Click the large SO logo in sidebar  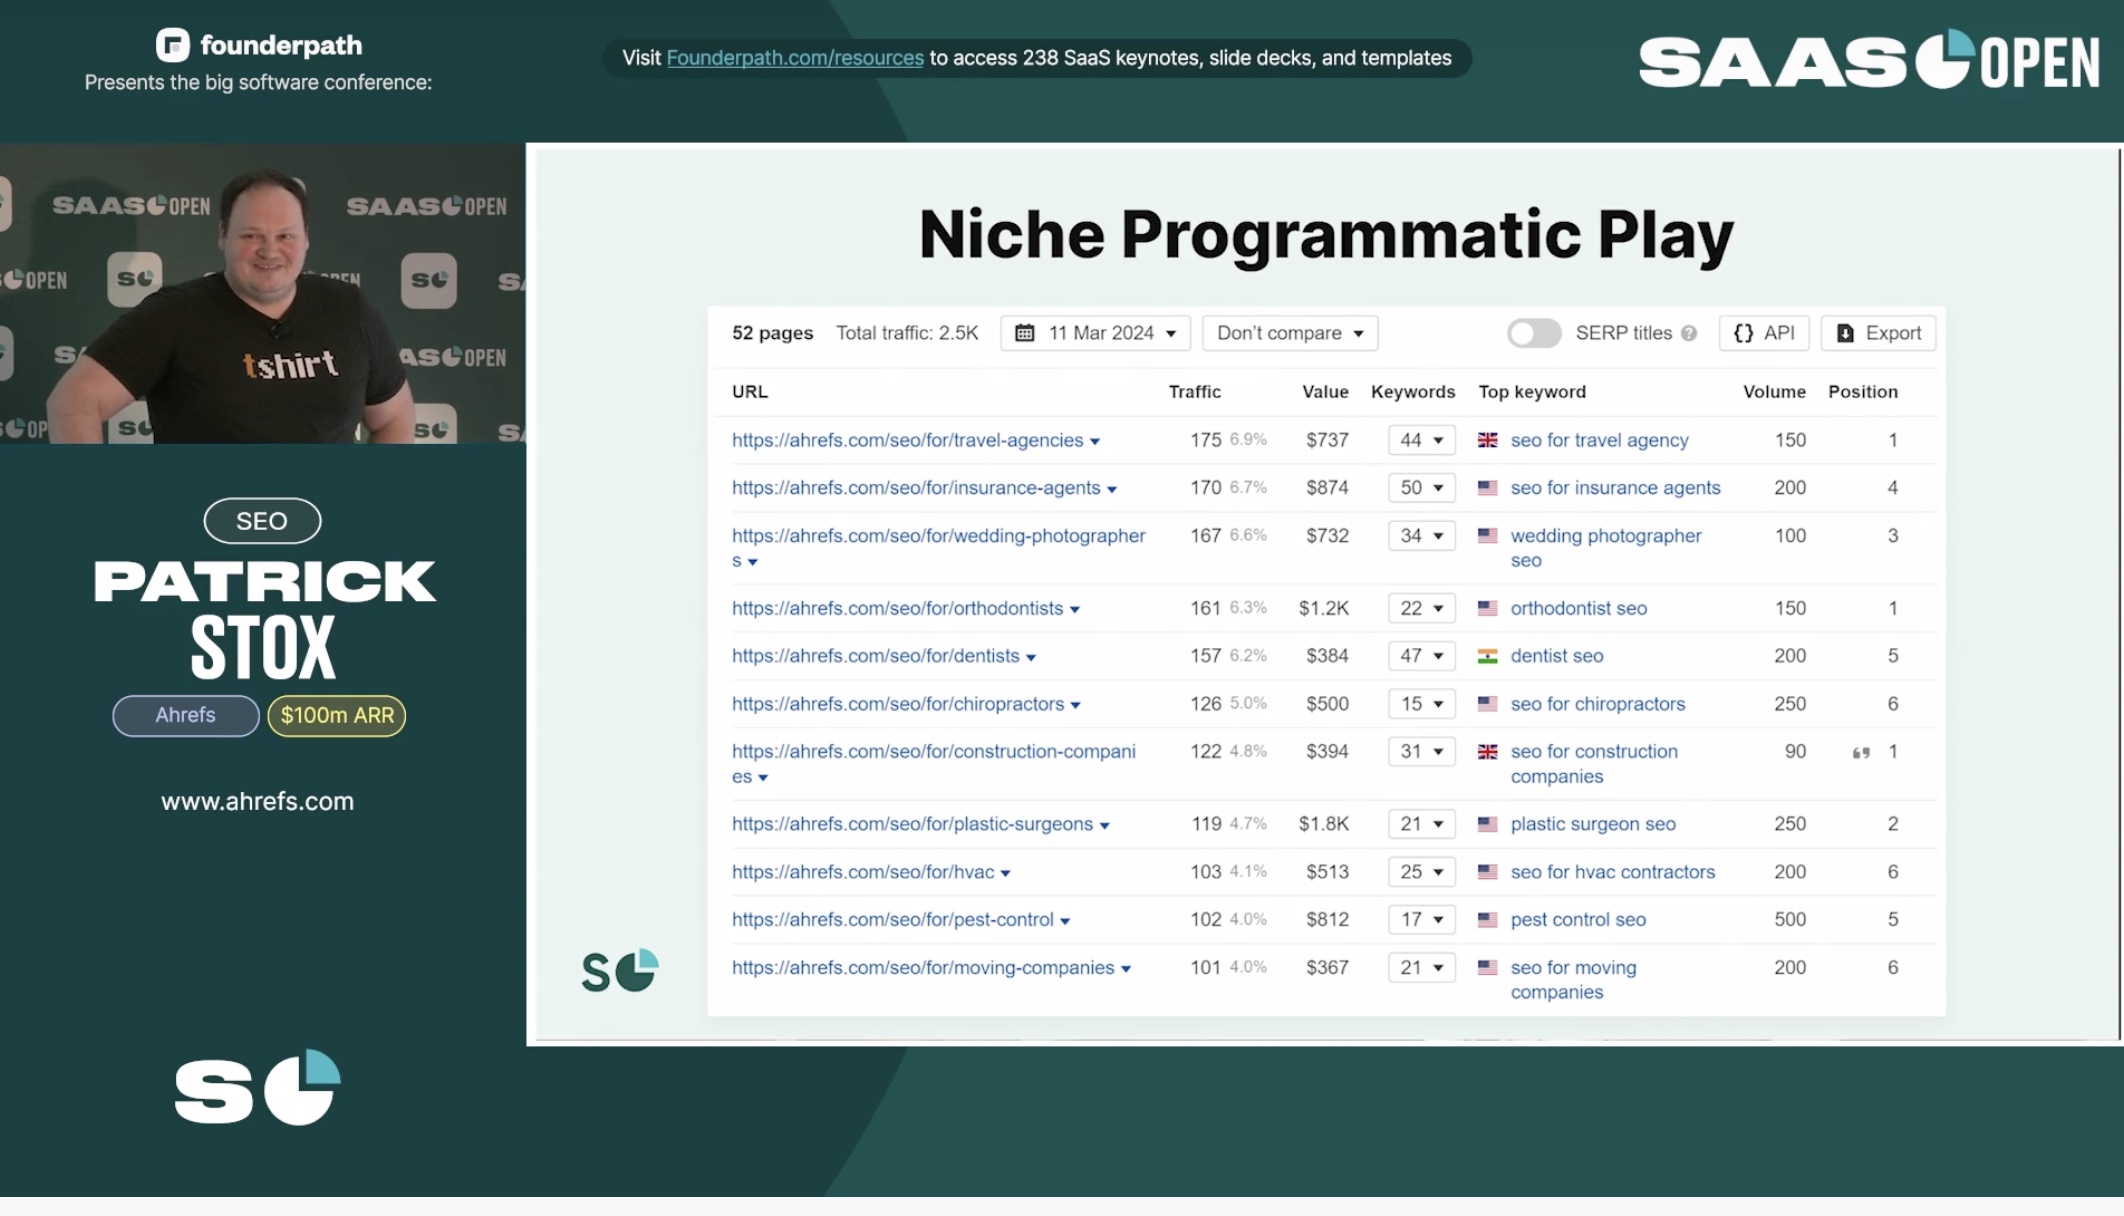point(258,1088)
